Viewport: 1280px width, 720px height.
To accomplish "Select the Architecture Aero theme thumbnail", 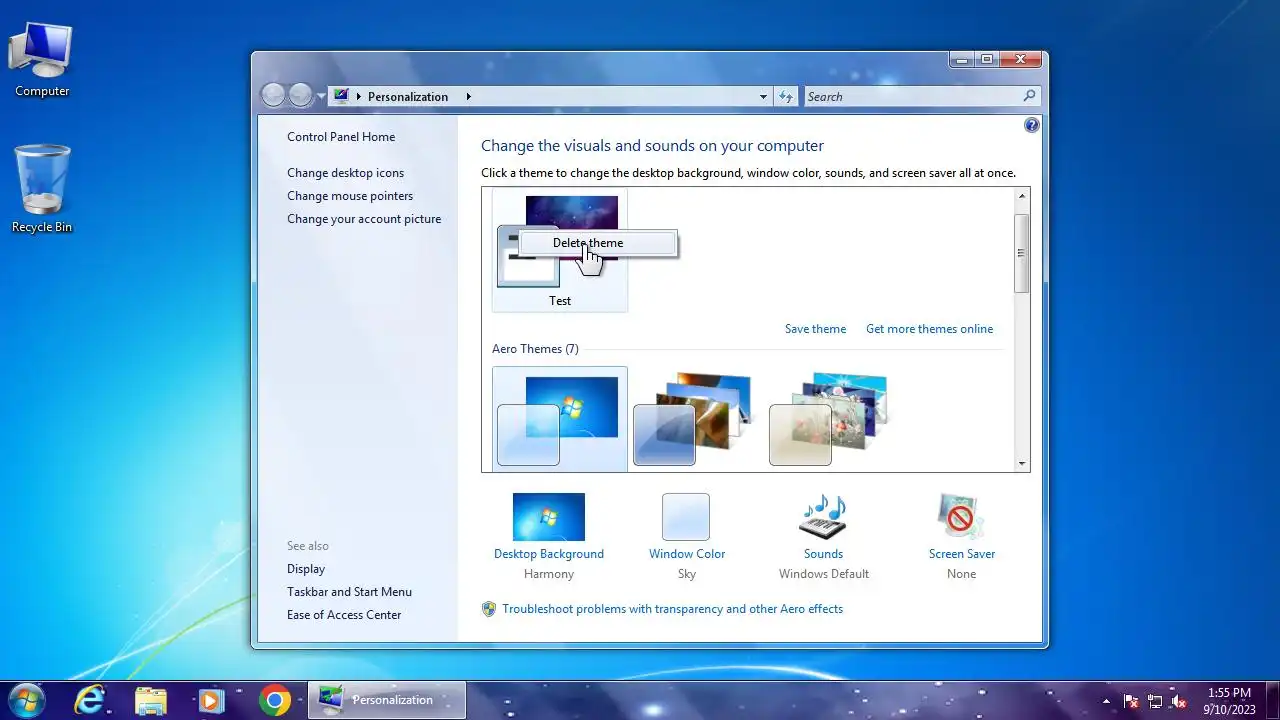I will (692, 419).
